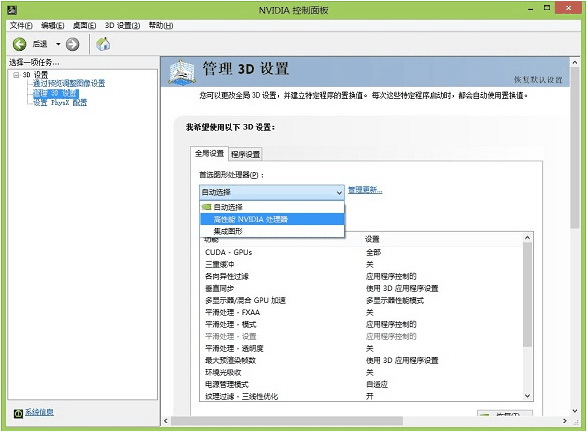
Task: Click the green Back arrow icon
Action: 19,44
